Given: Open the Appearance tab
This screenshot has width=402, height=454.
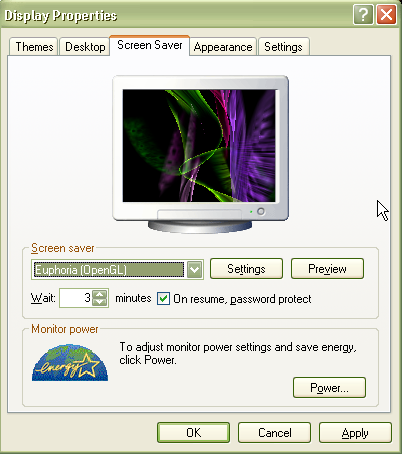Looking at the screenshot, I should [x=223, y=47].
